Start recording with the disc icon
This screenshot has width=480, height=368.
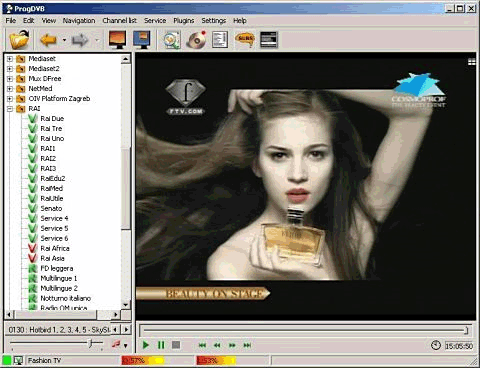pyautogui.click(x=196, y=40)
